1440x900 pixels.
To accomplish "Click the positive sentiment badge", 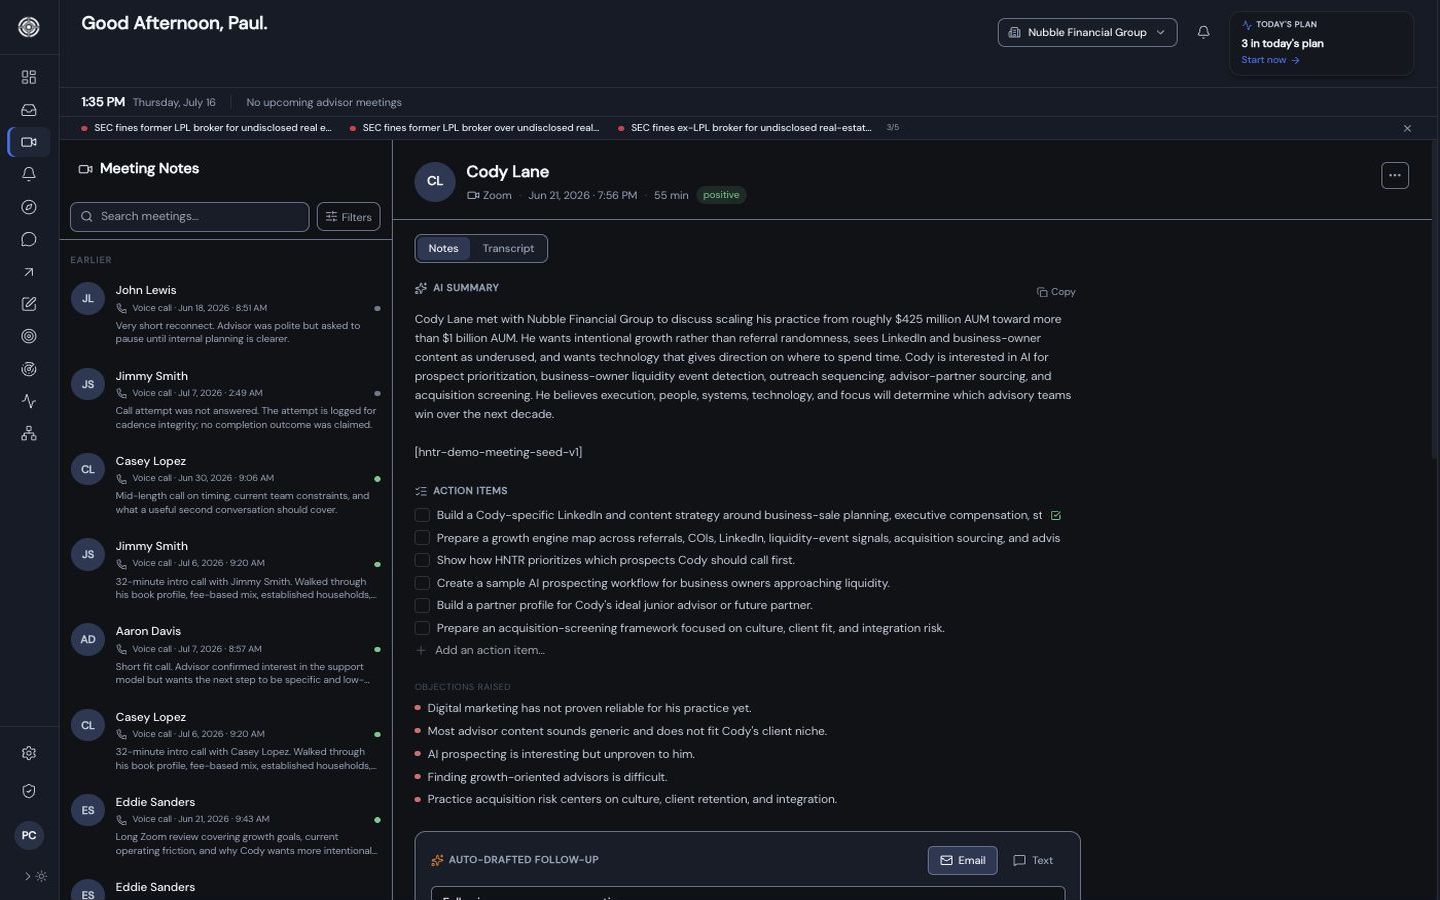I will (x=721, y=195).
